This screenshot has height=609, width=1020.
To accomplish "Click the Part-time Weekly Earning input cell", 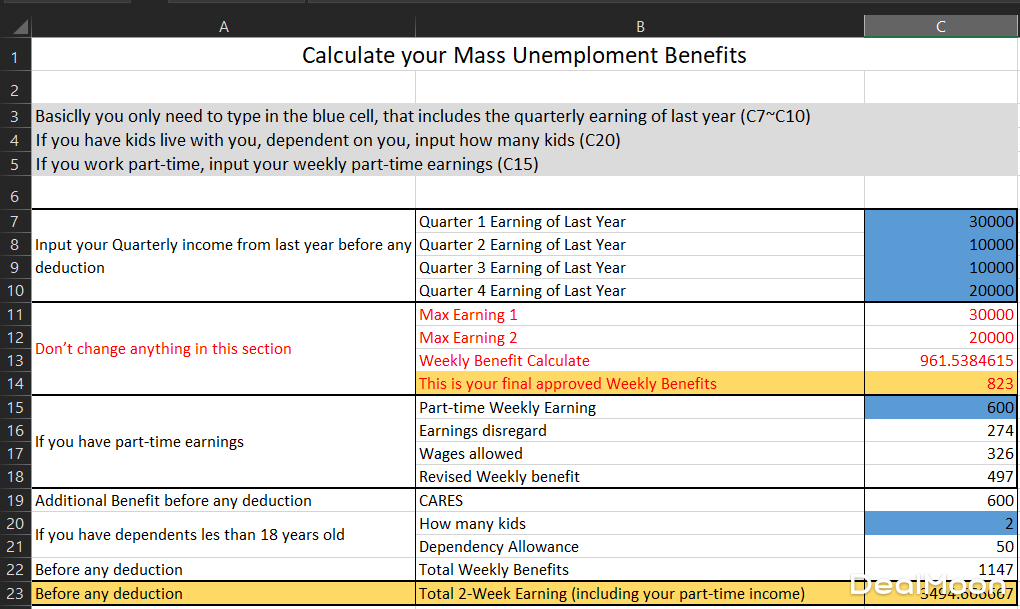I will (941, 407).
